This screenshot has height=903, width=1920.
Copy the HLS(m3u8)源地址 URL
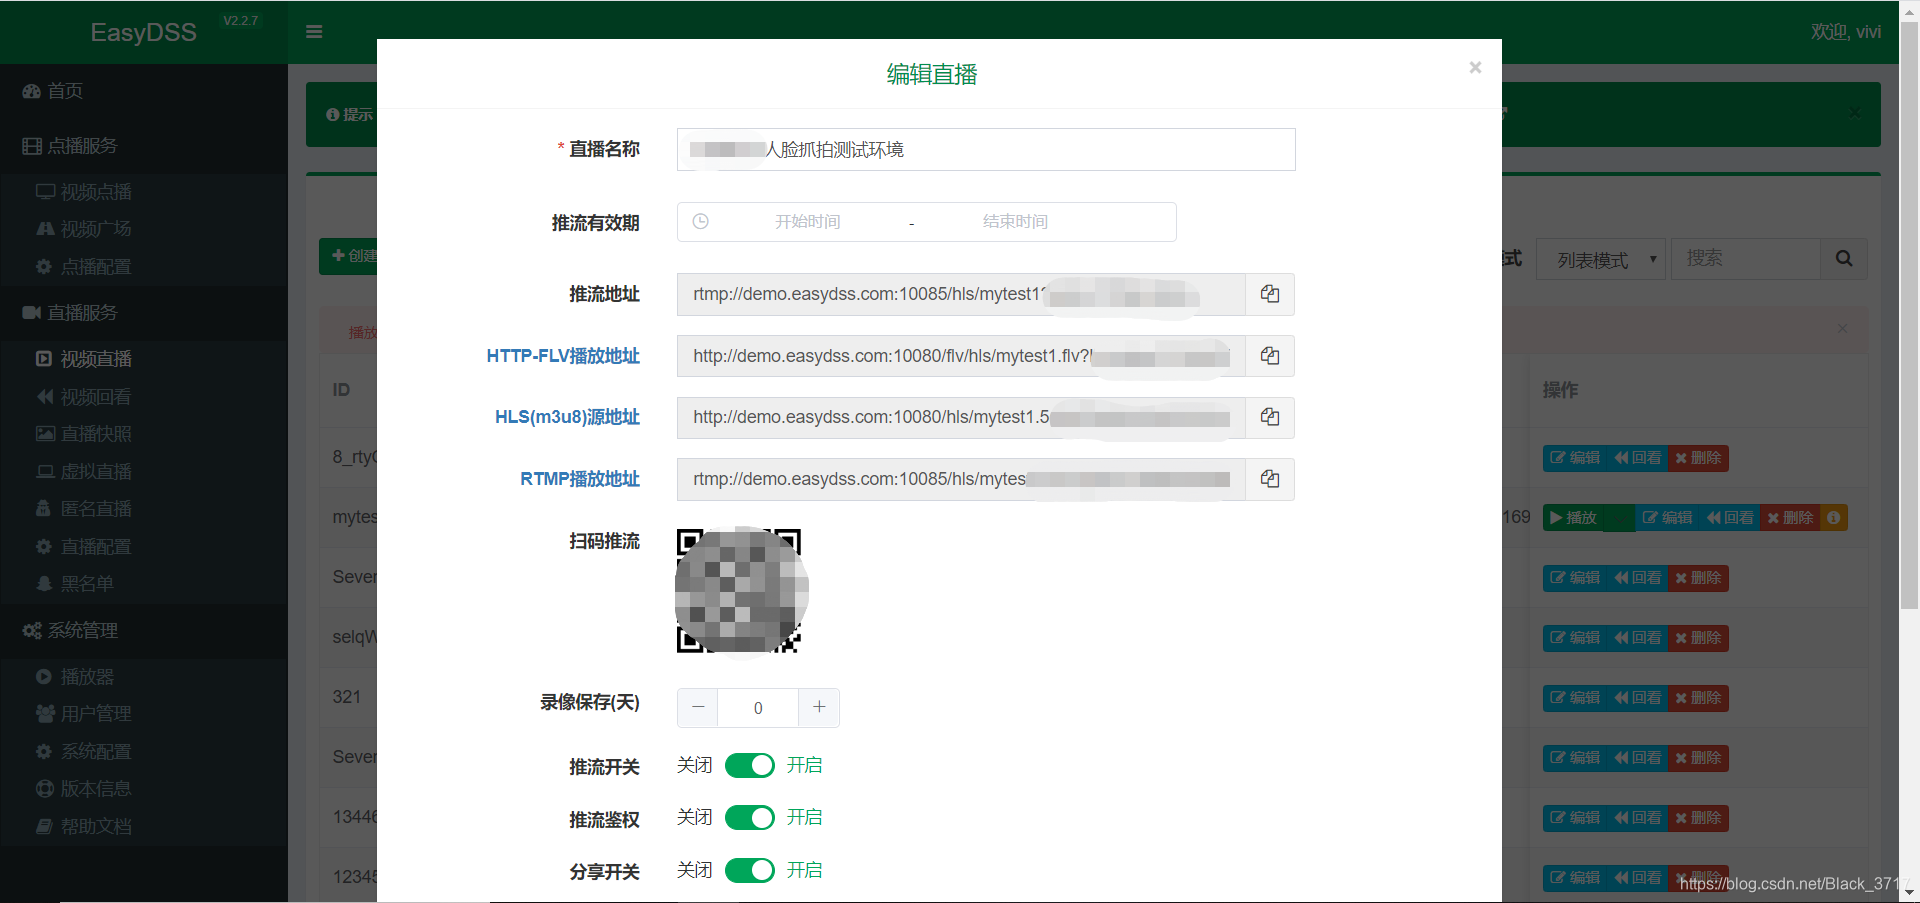[x=1270, y=417]
